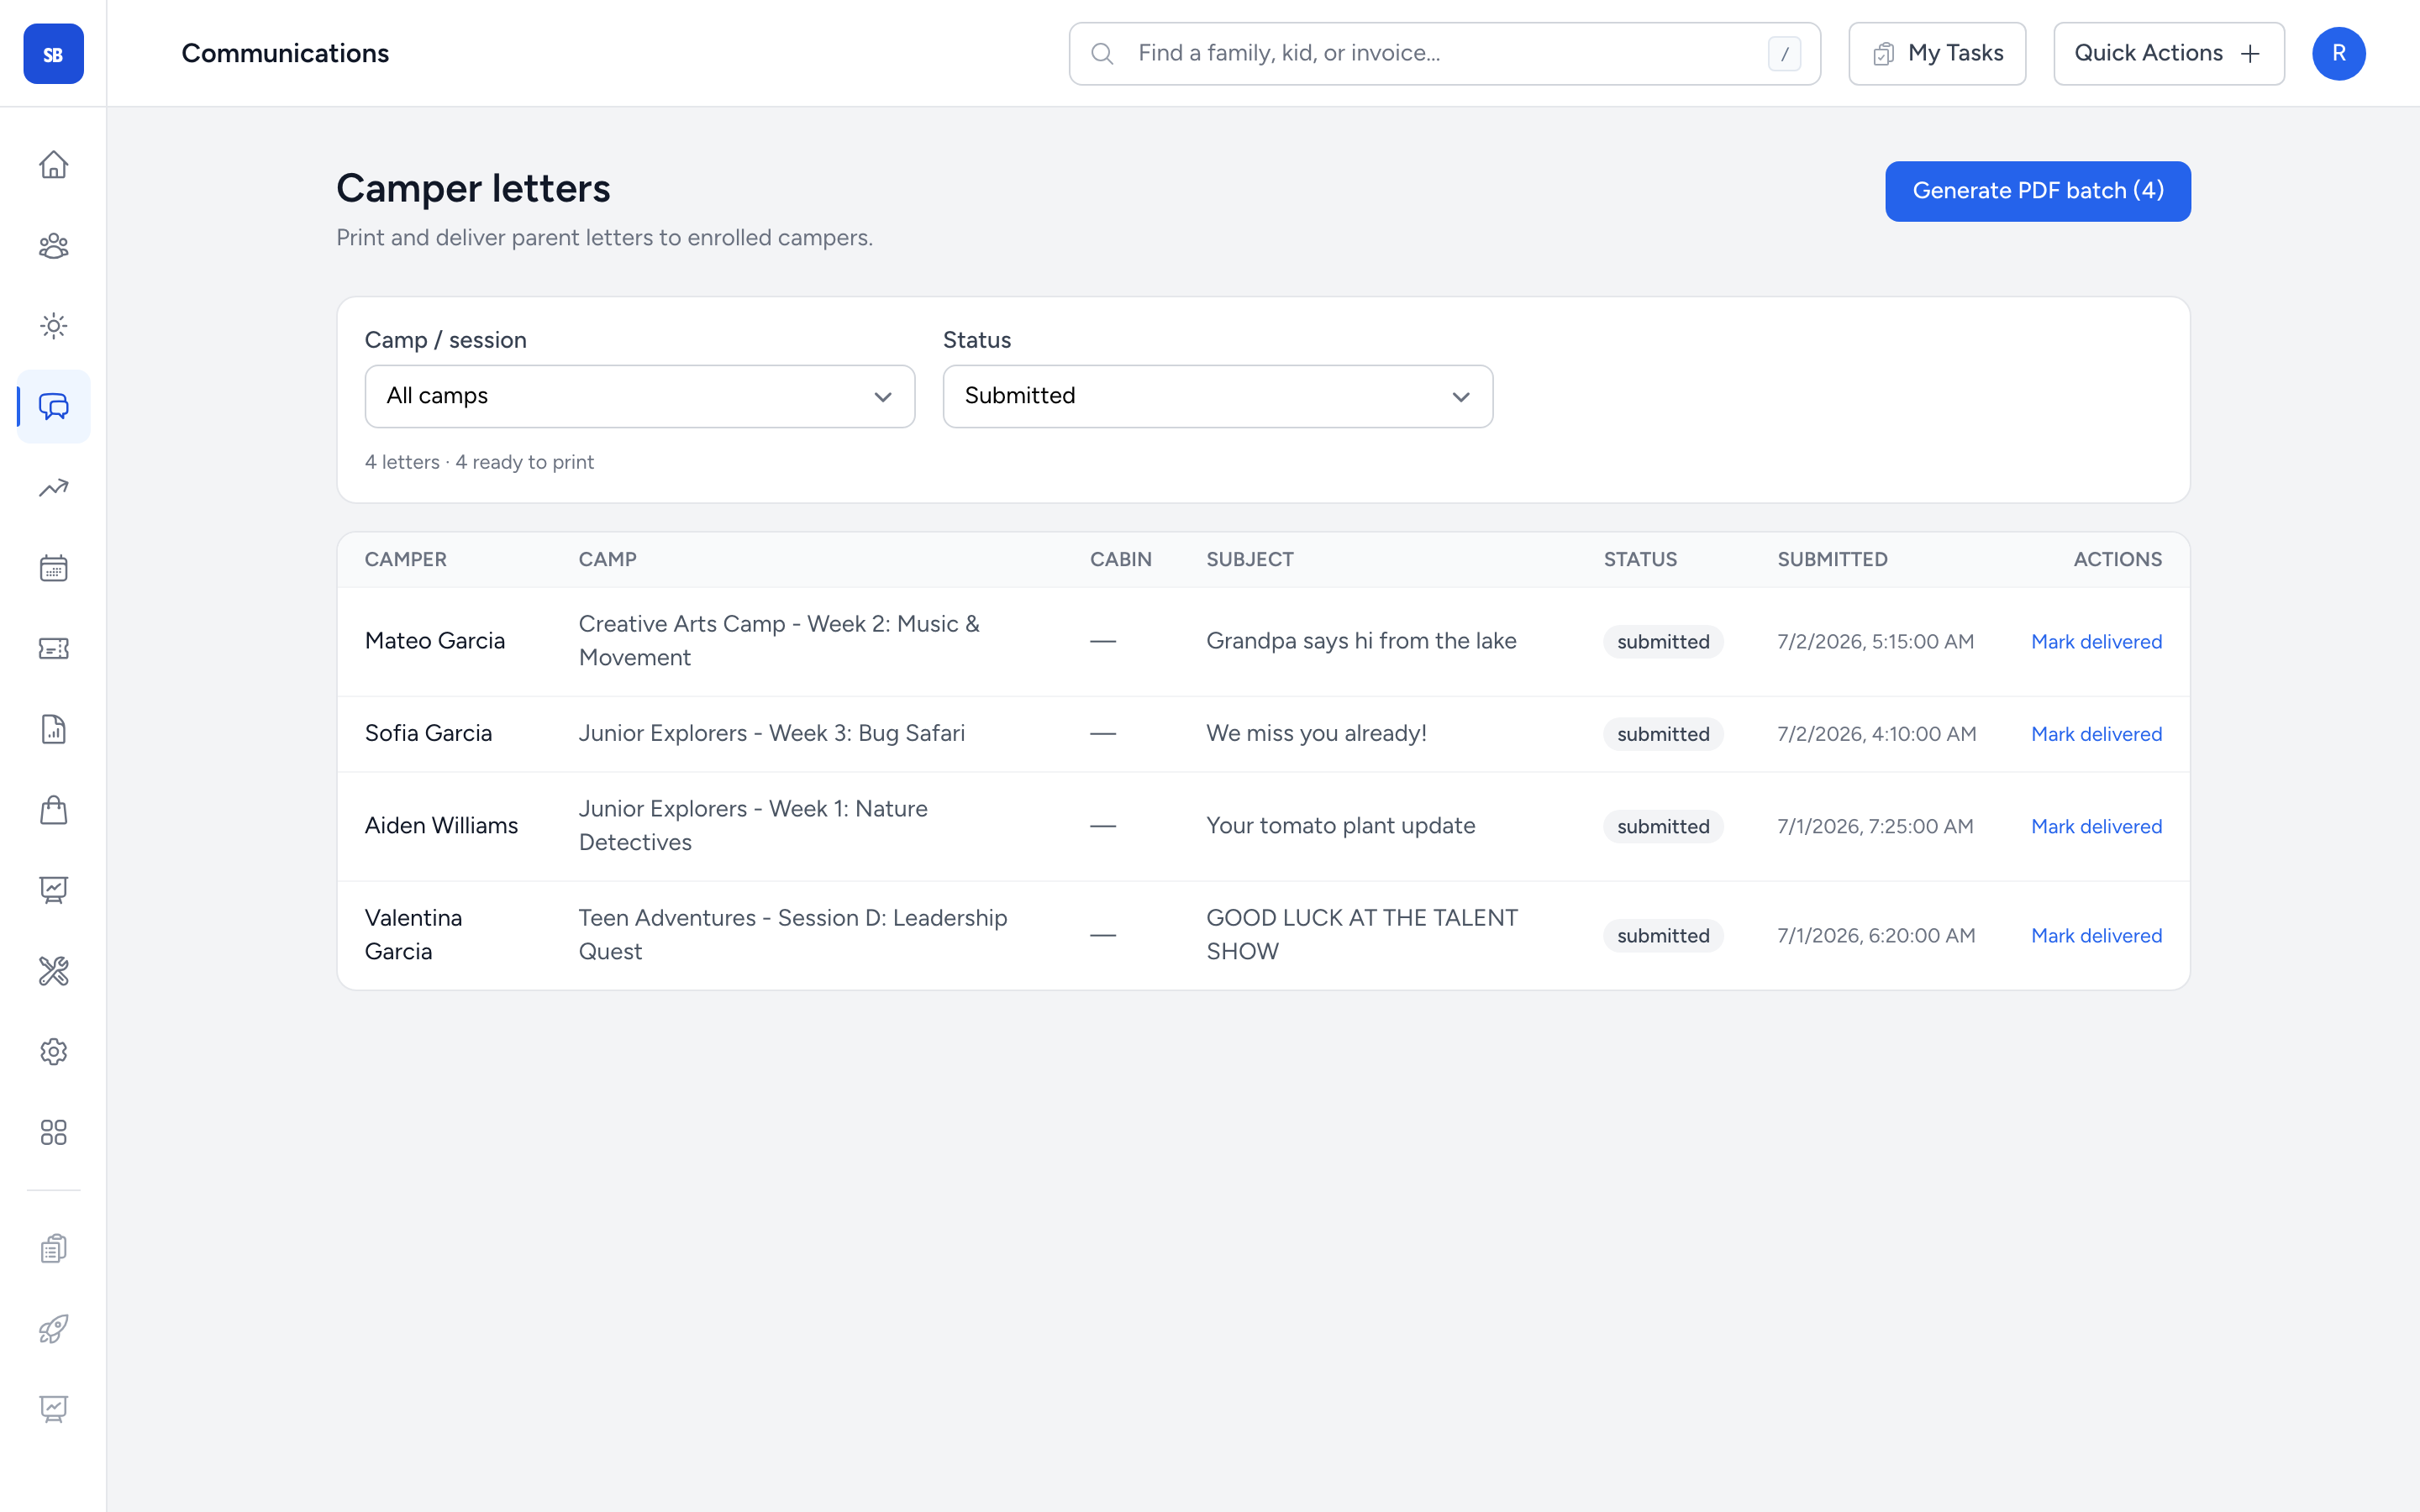Click the submitted badge for Mateo Garcia
Image resolution: width=2420 pixels, height=1512 pixels.
point(1663,642)
